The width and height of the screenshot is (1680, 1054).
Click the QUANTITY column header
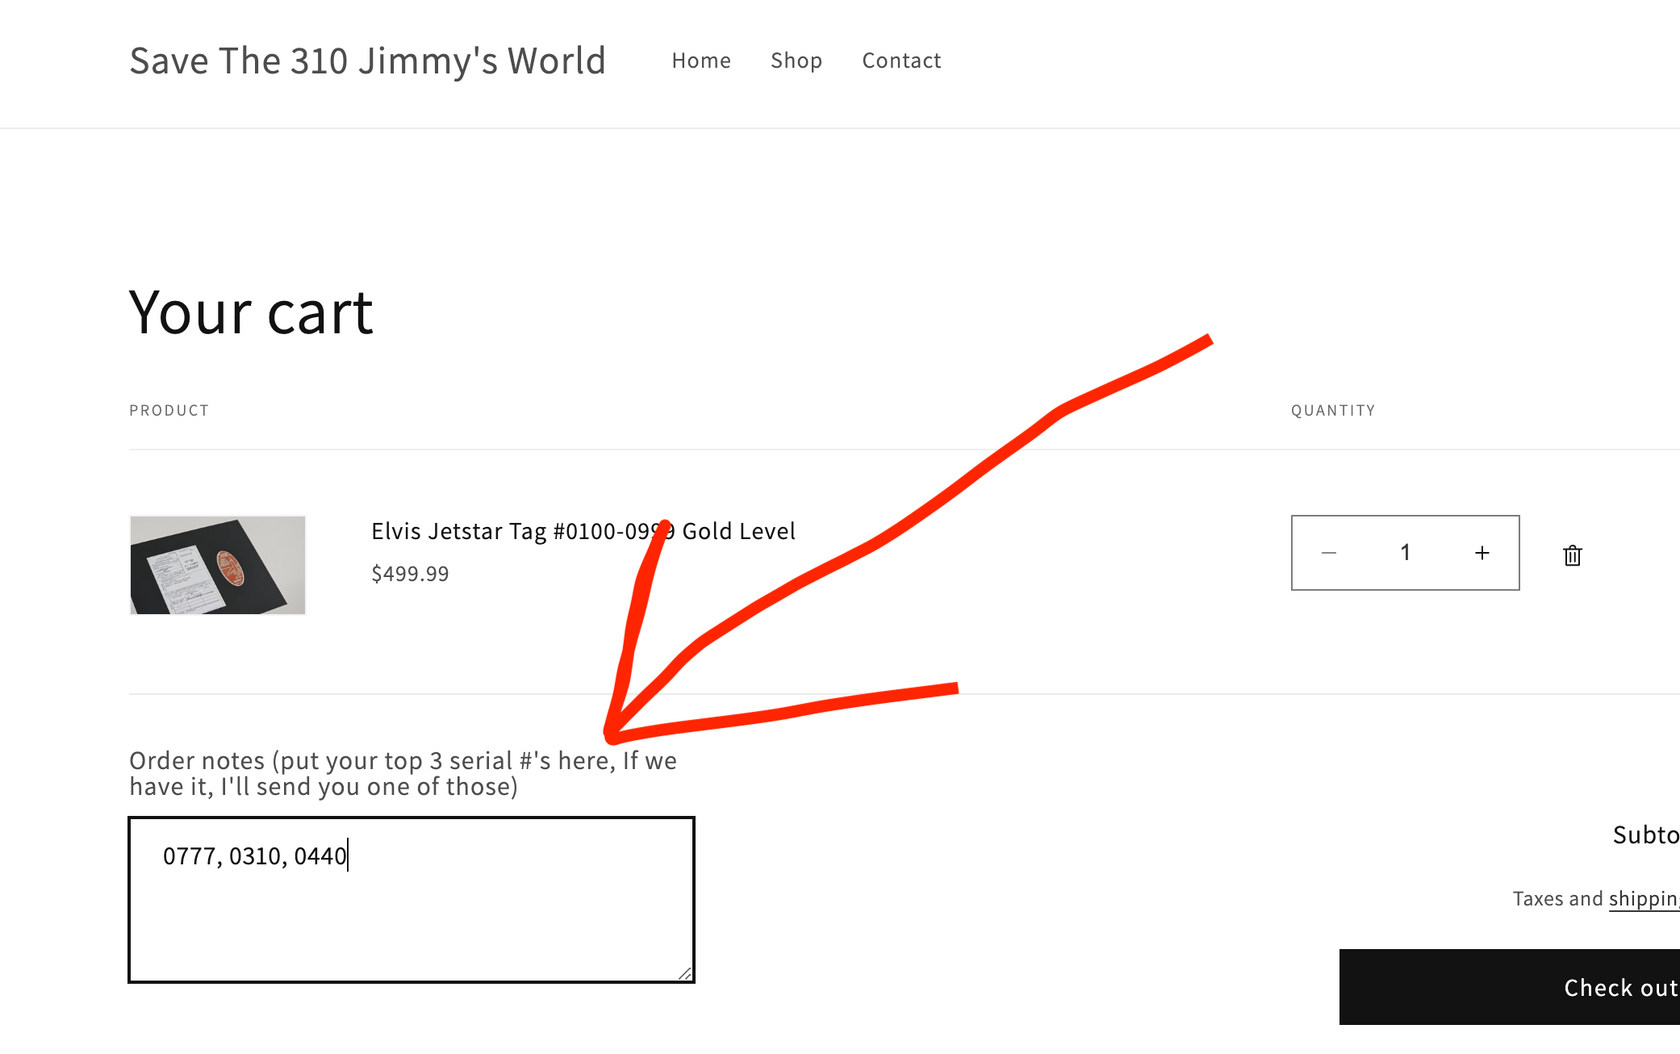coord(1333,410)
